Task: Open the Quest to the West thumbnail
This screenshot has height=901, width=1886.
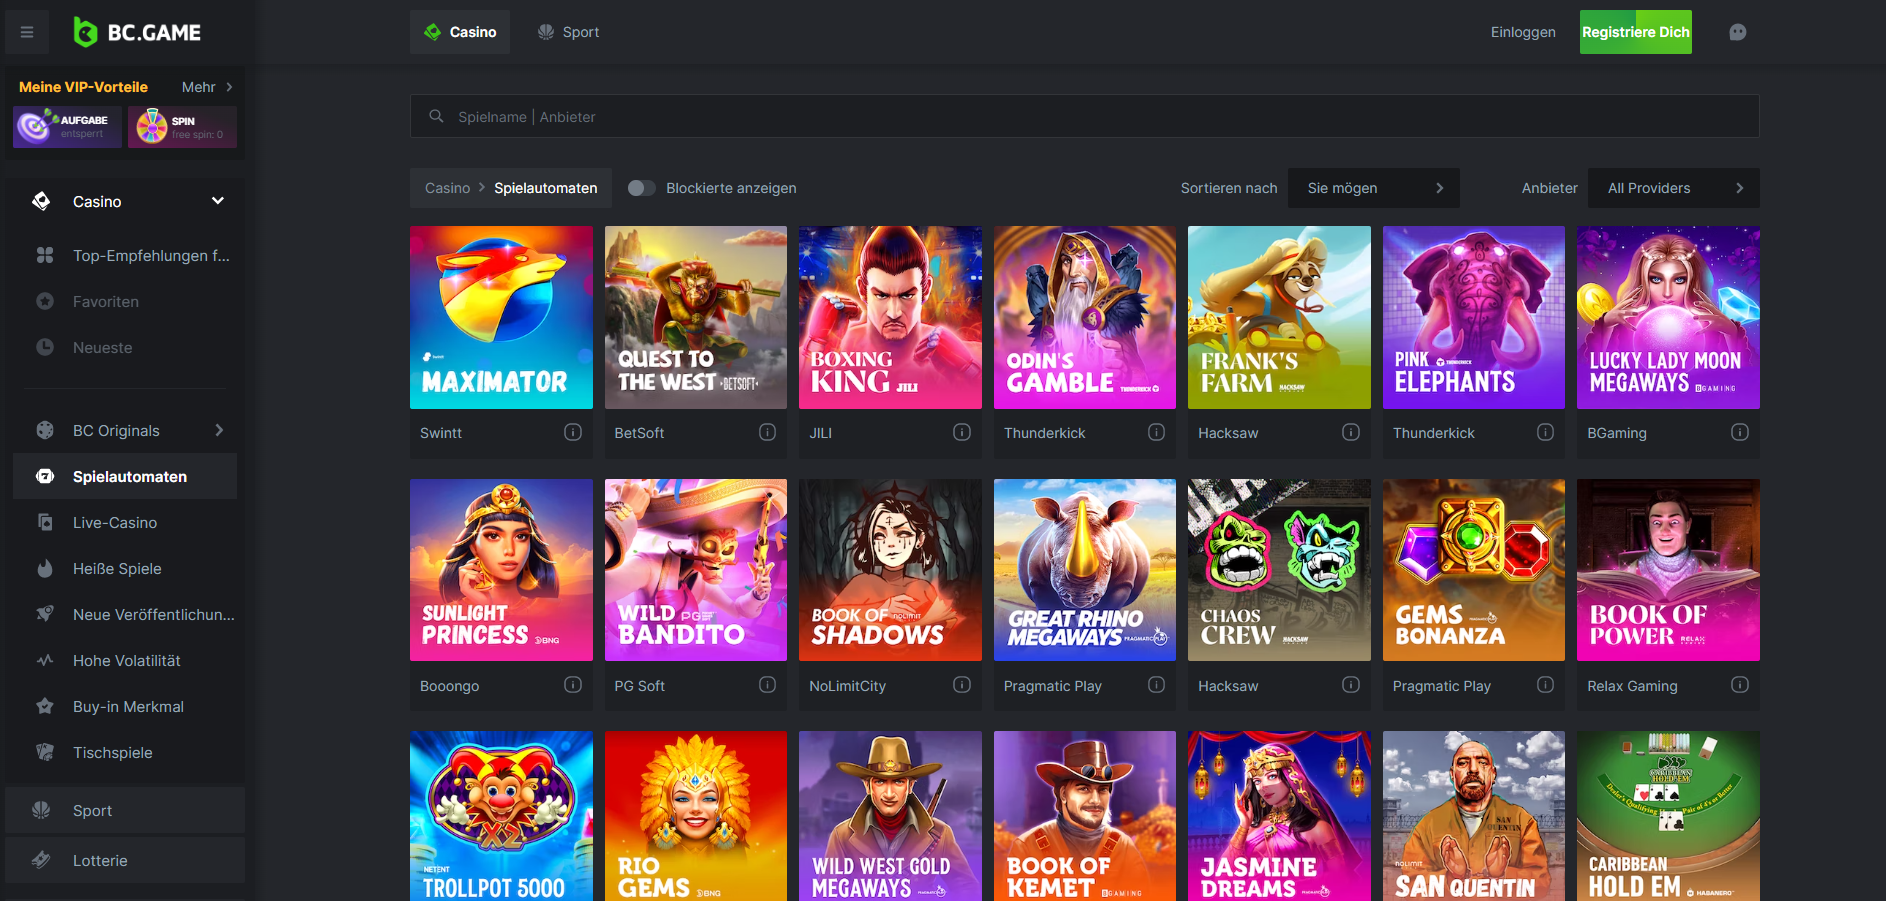Action: point(696,317)
